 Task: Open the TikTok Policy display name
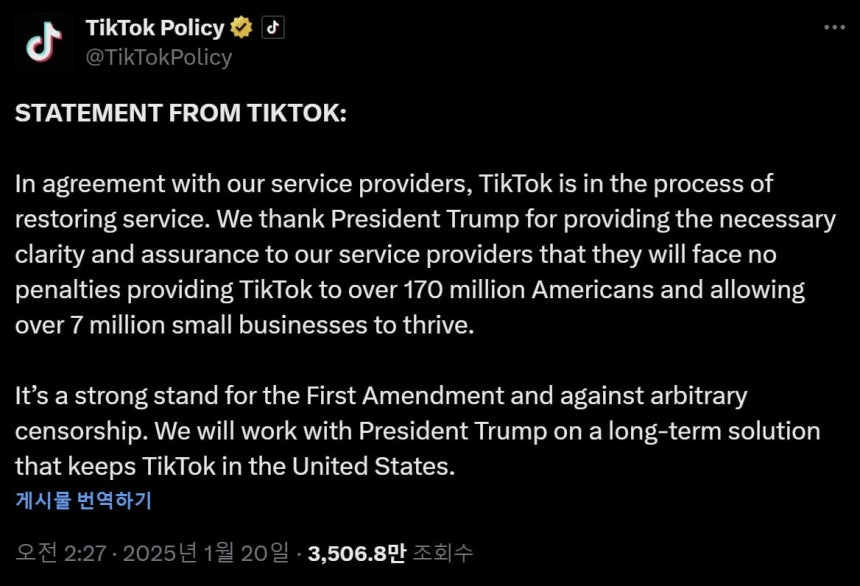click(155, 27)
